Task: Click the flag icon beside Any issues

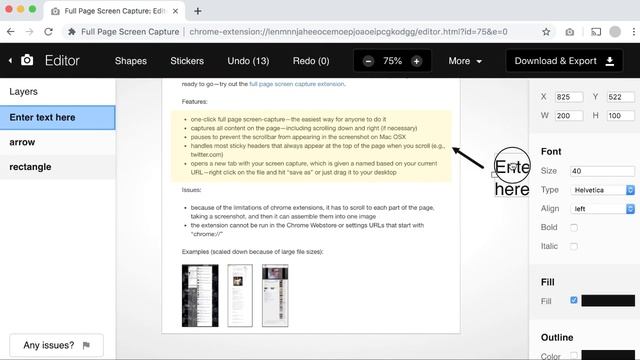Action: pos(86,346)
